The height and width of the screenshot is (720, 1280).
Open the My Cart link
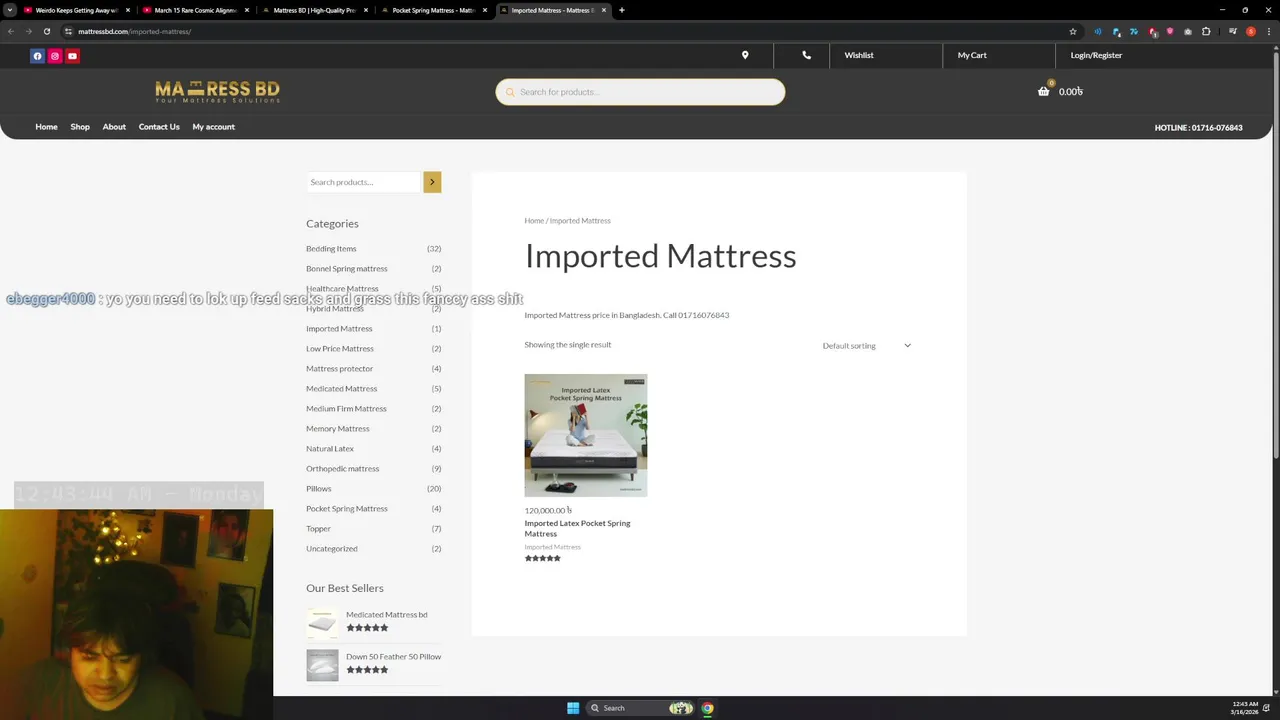972,55
